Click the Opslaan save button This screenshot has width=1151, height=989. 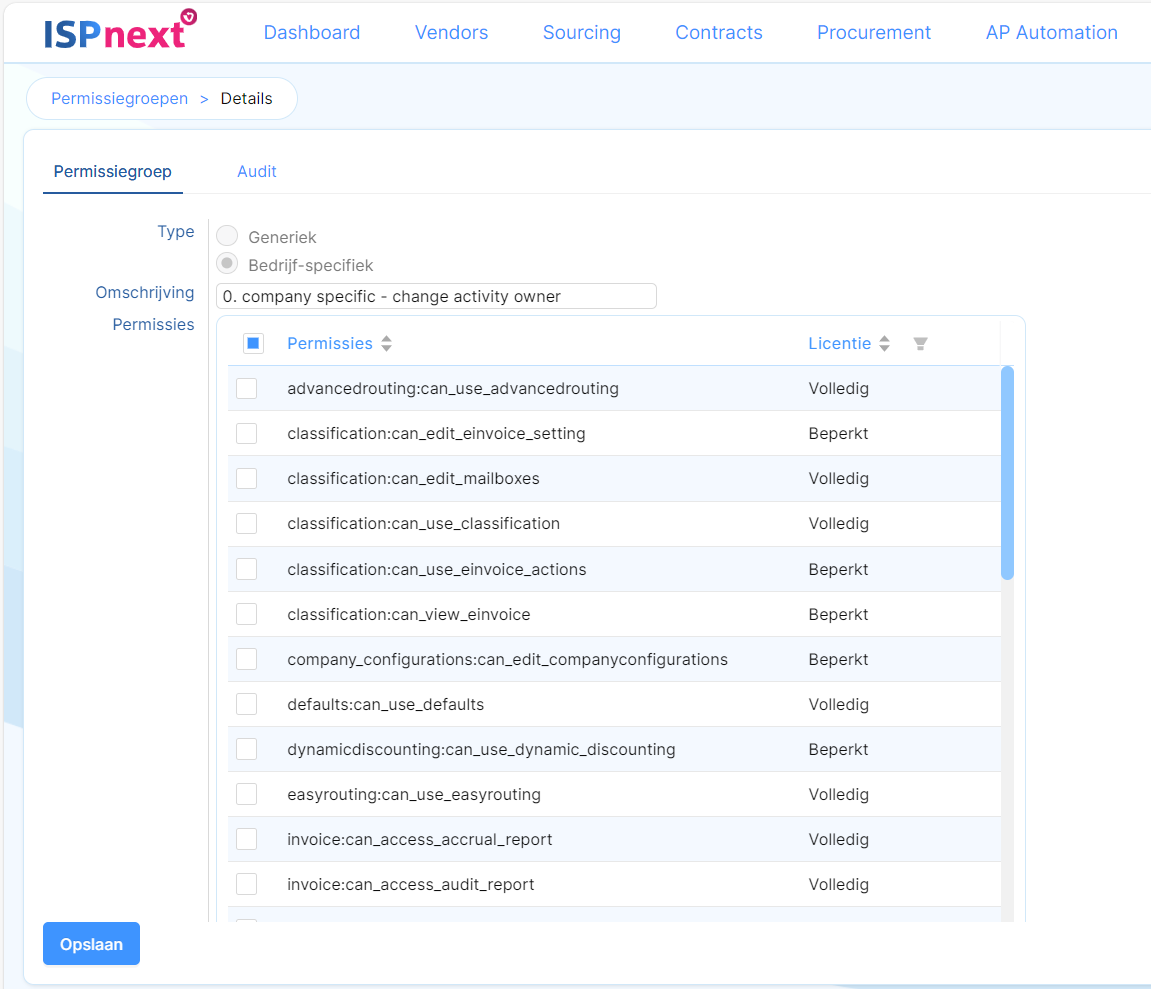(91, 943)
